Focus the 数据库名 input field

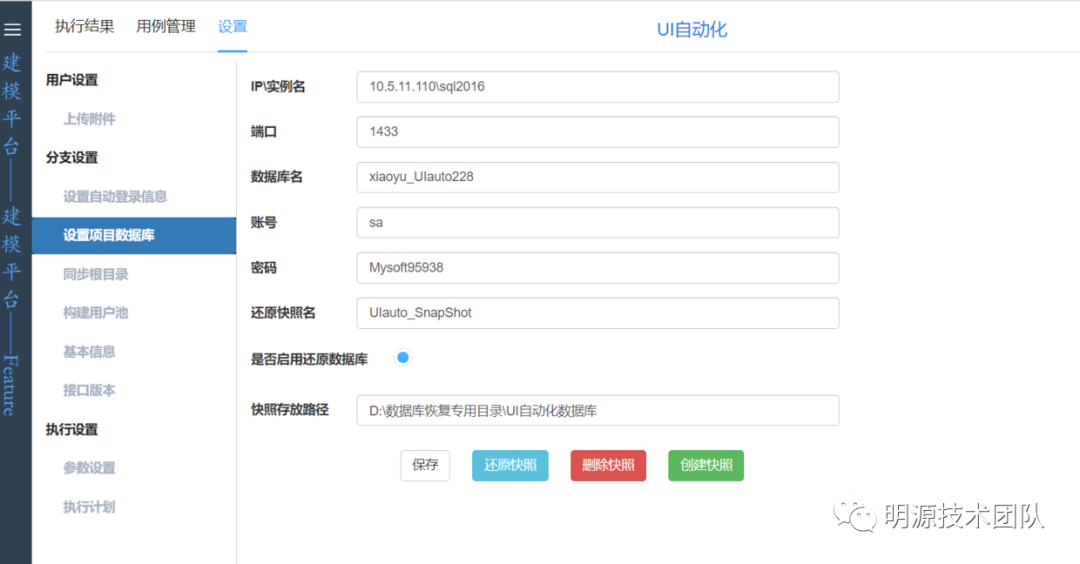pos(598,177)
